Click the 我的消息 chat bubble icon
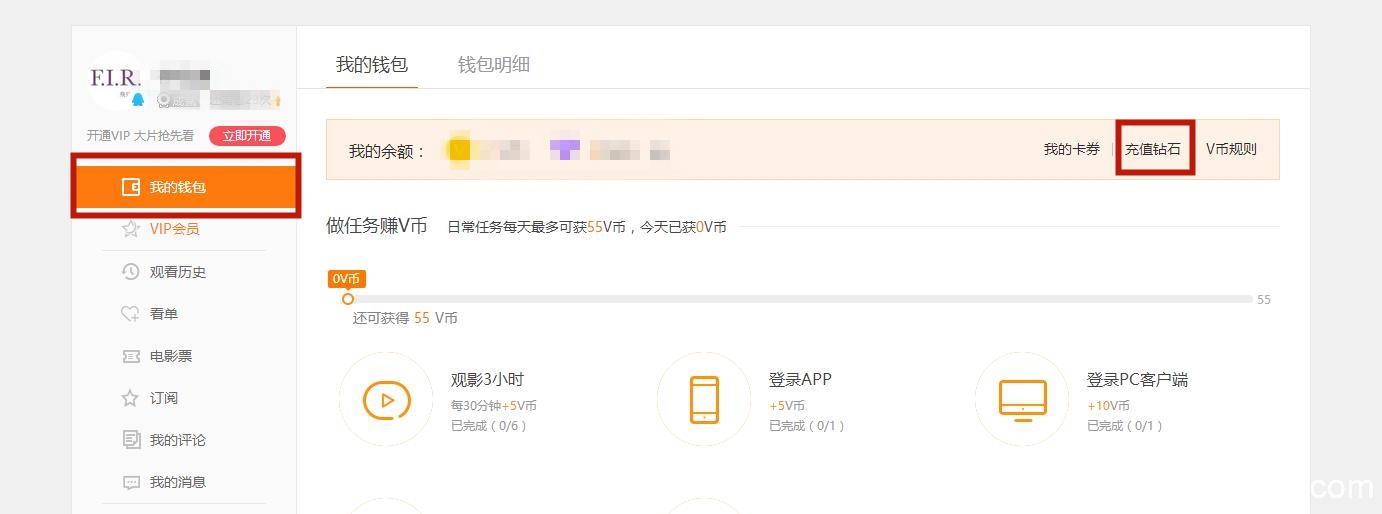Viewport: 1382px width, 514px height. point(130,482)
